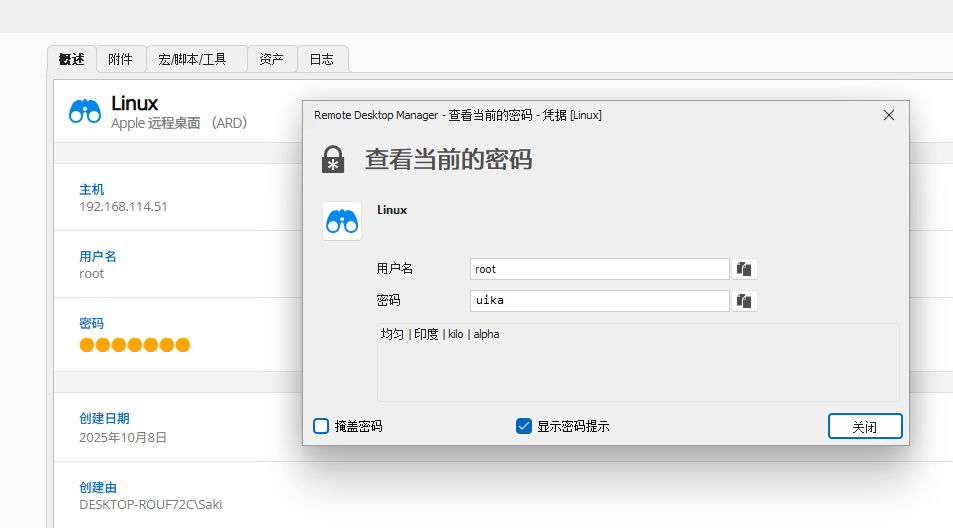Click the Linux entry name in dialog
The height and width of the screenshot is (528, 953).
(x=392, y=210)
